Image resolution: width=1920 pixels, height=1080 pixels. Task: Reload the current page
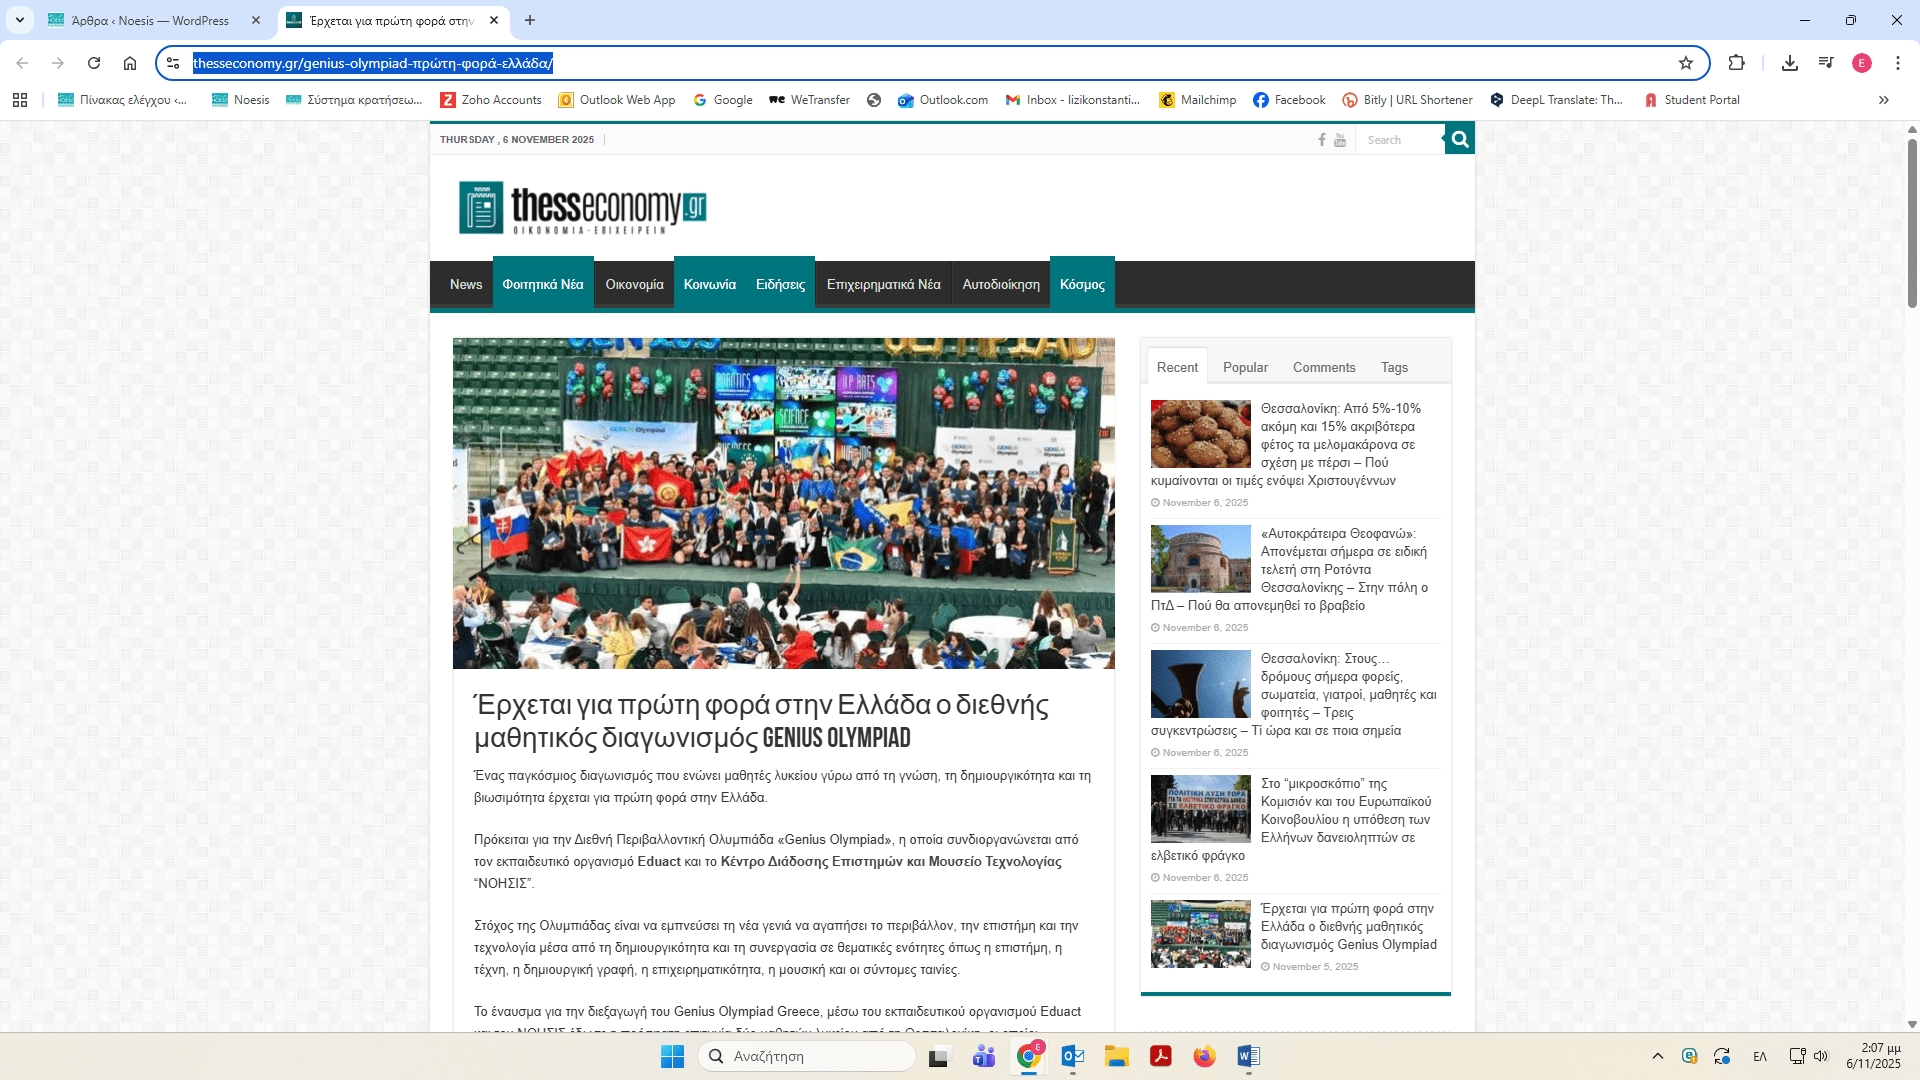tap(94, 63)
